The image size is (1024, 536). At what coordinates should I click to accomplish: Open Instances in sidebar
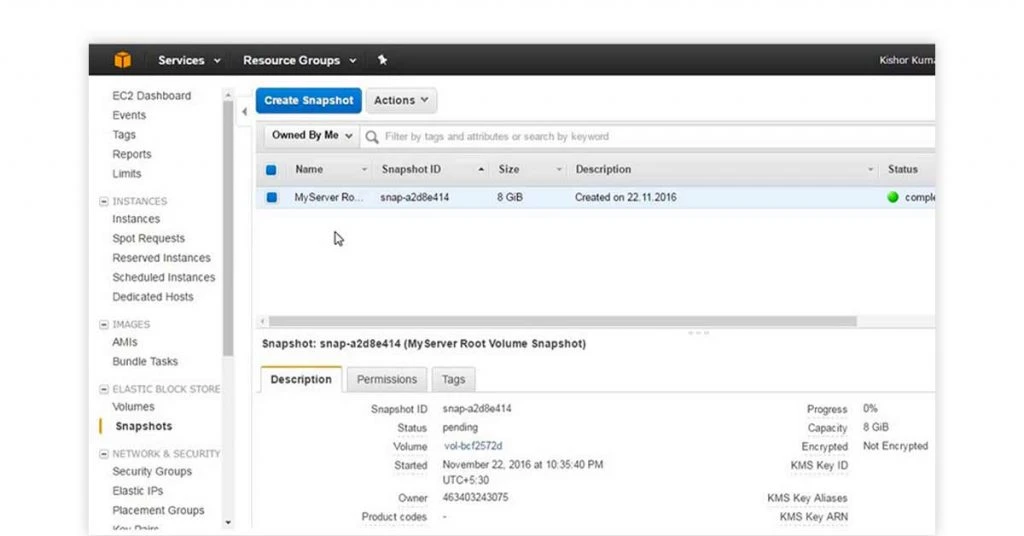click(136, 219)
